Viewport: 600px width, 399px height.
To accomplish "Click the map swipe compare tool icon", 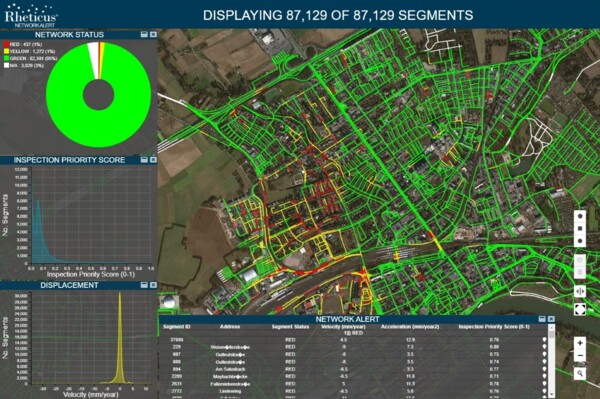I will (580, 292).
